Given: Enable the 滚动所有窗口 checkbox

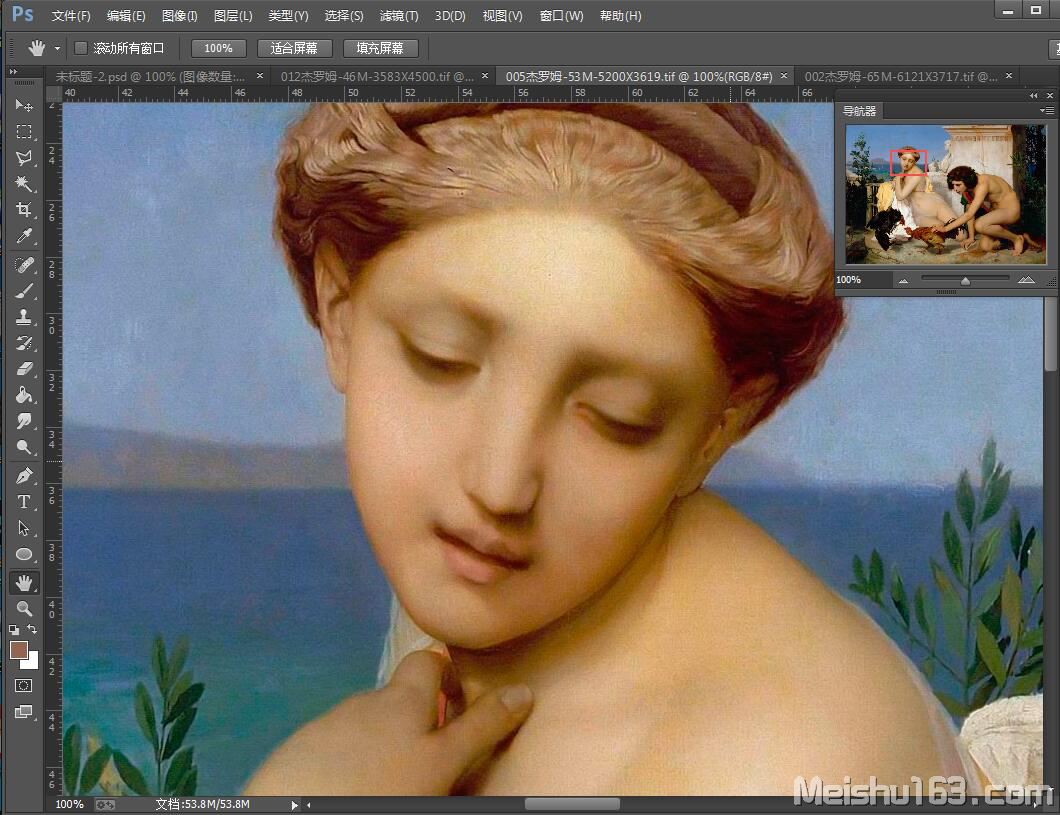Looking at the screenshot, I should (81, 48).
